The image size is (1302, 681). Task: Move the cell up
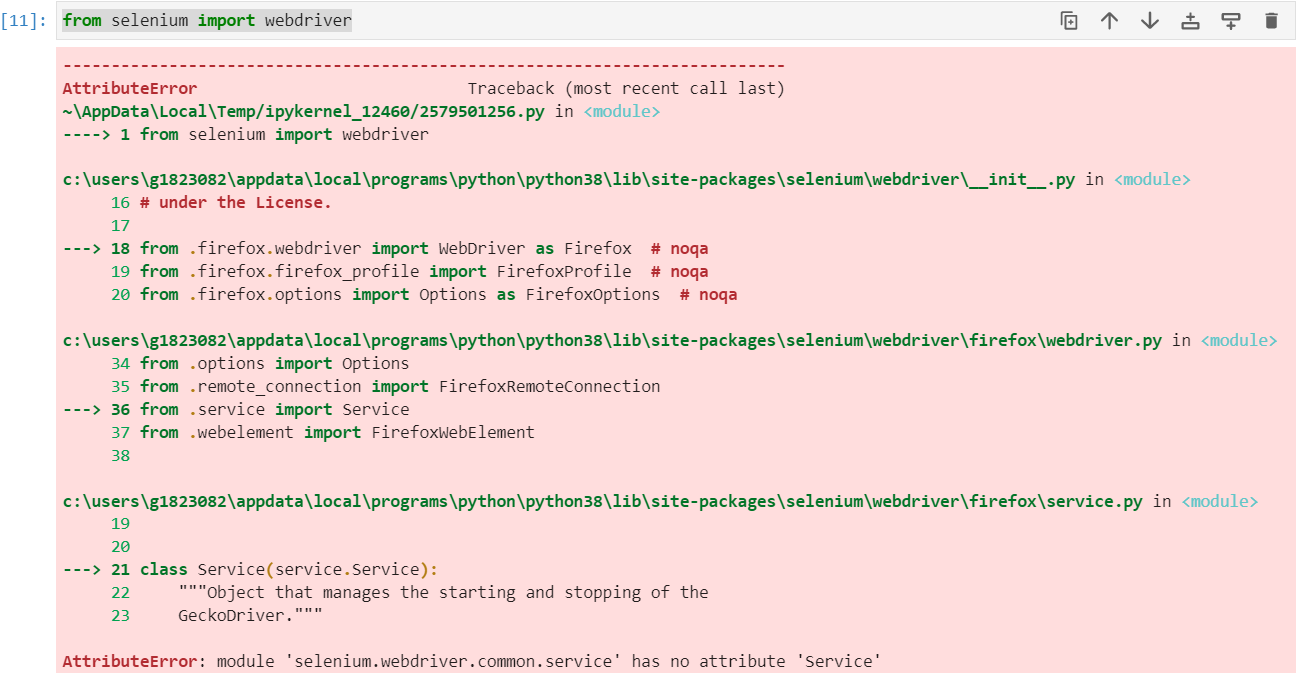tap(1109, 21)
